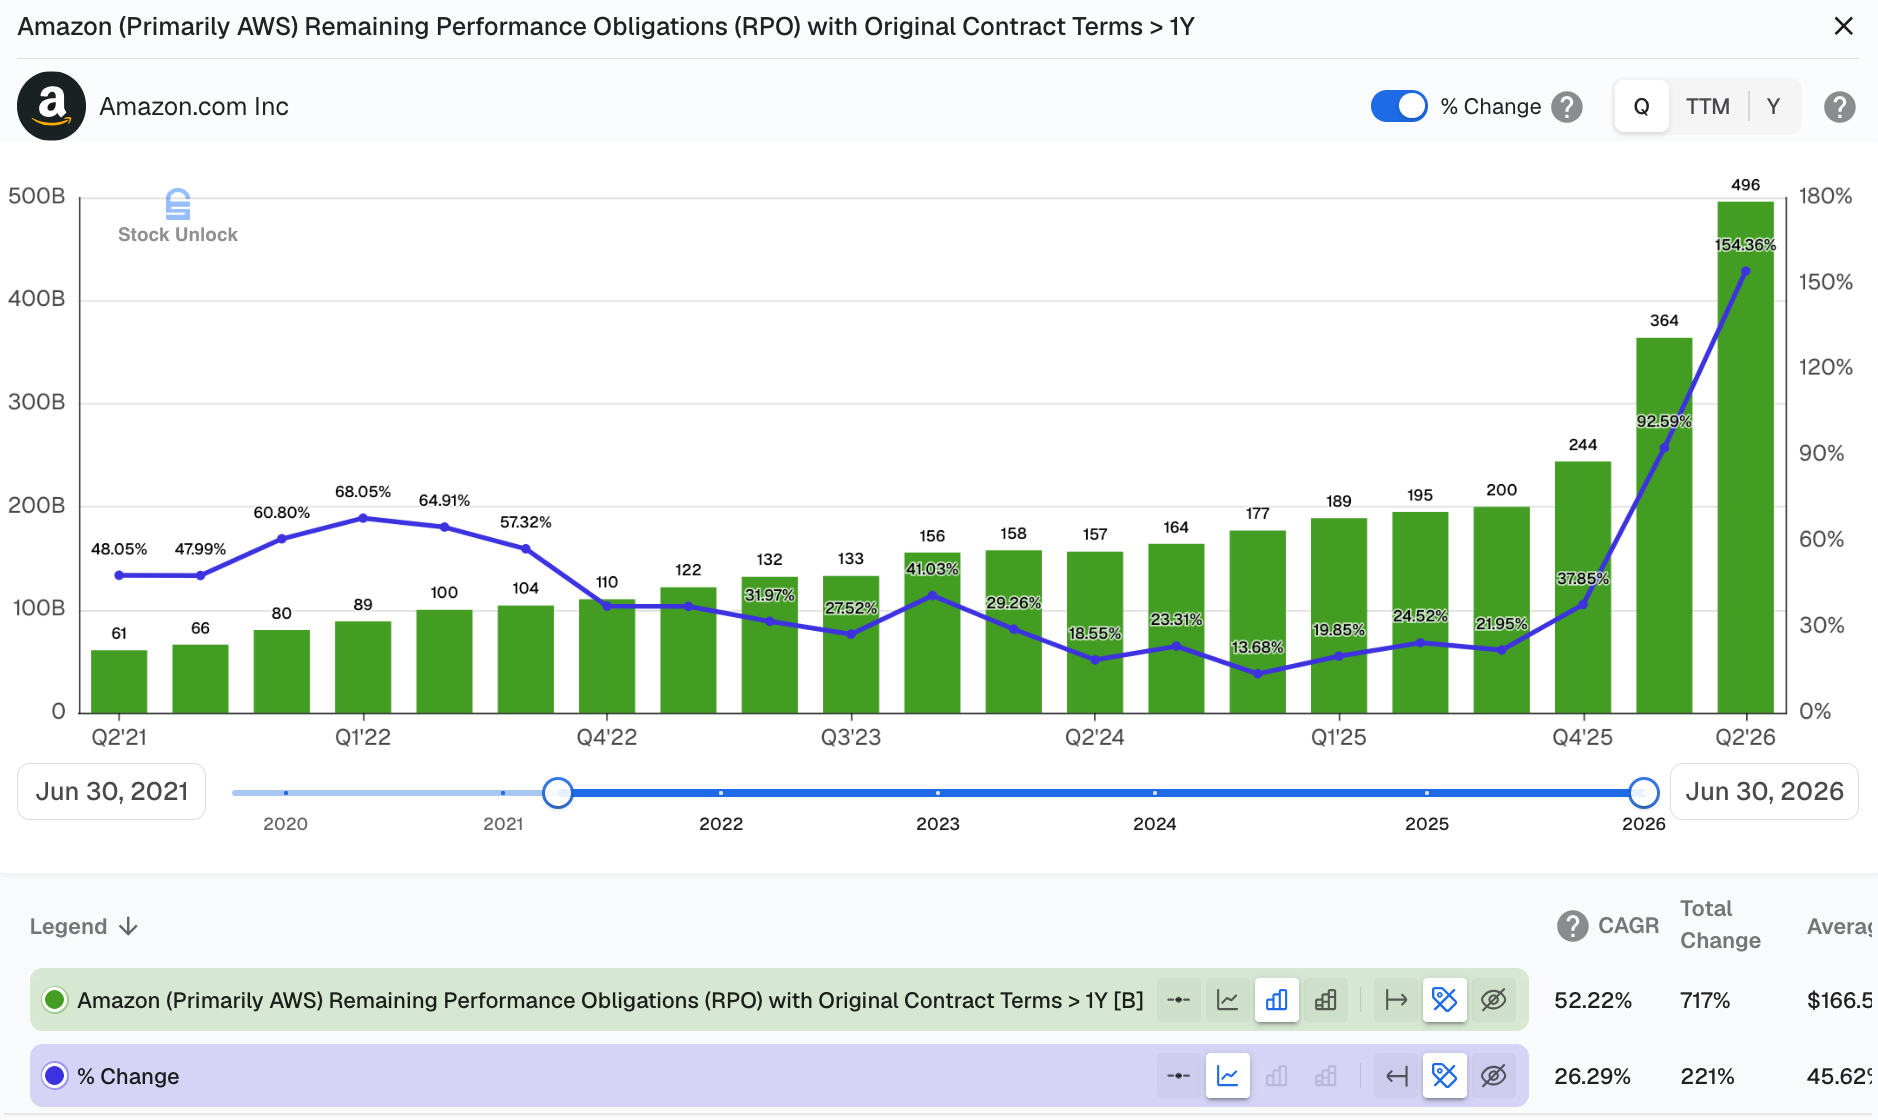This screenshot has height=1120, width=1878.
Task: Close the RPO chart dialog
Action: click(x=1843, y=26)
